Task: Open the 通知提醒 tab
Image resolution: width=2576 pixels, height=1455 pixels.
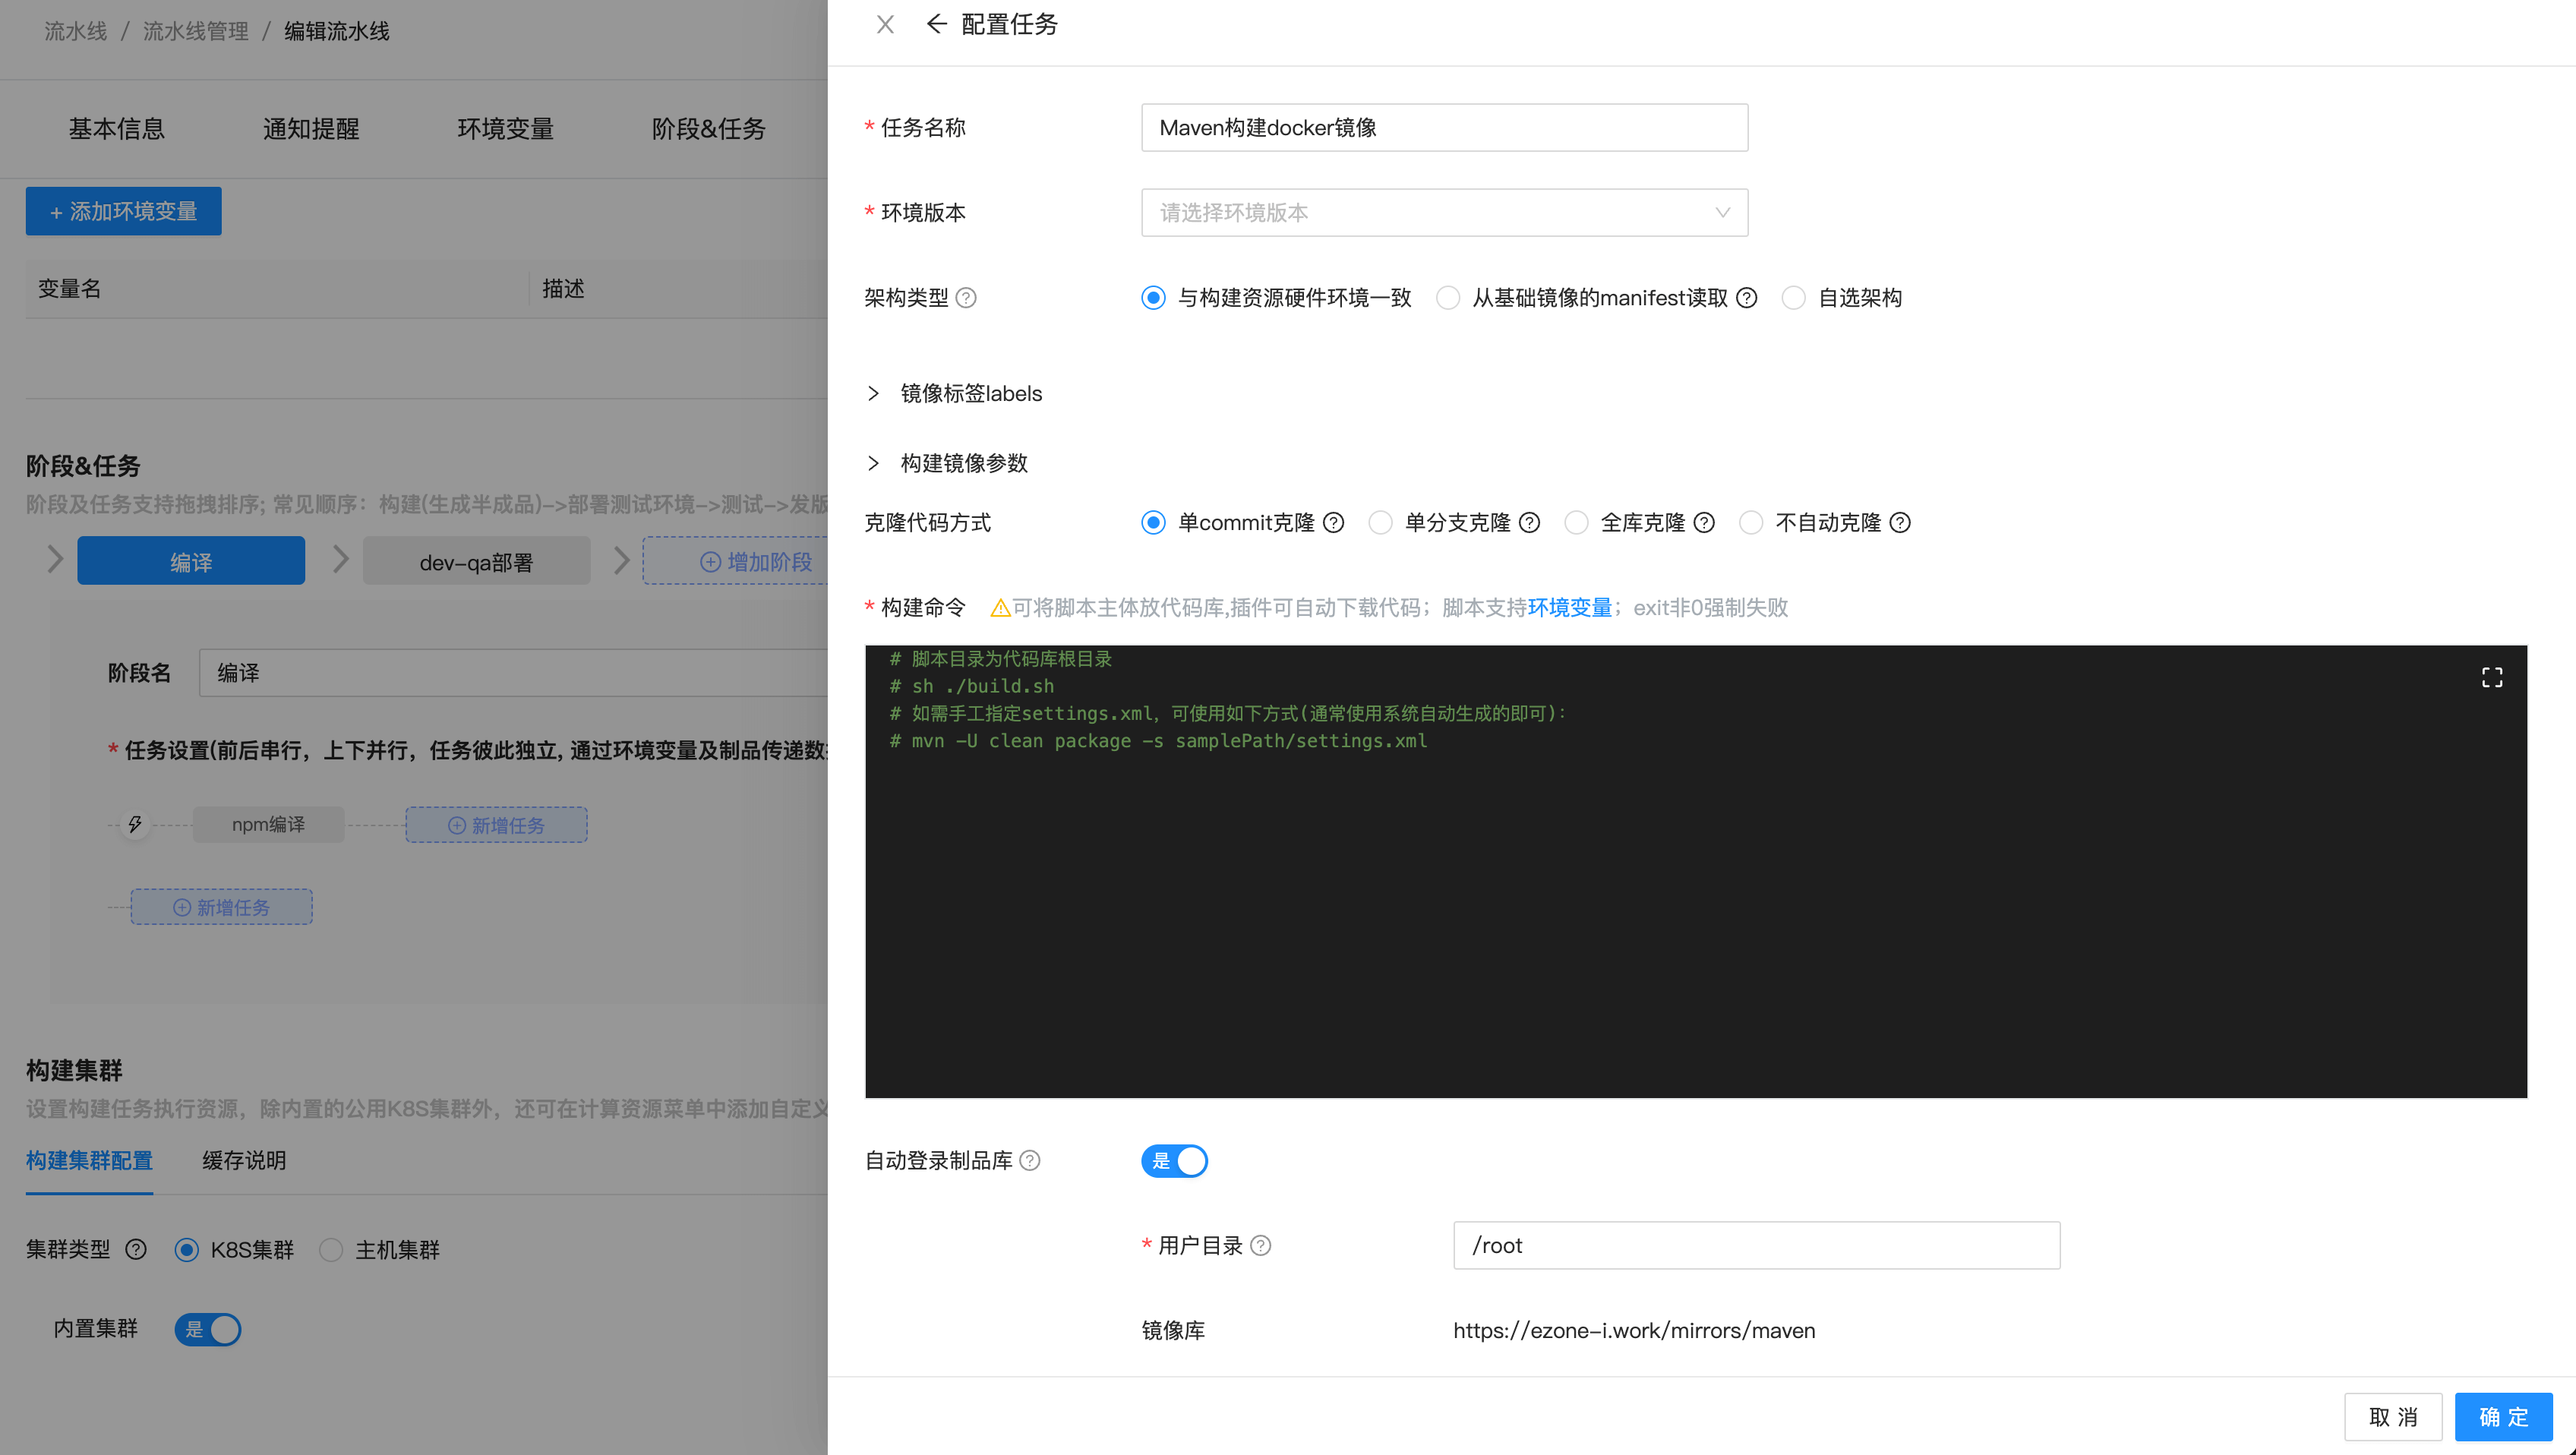Action: tap(310, 129)
